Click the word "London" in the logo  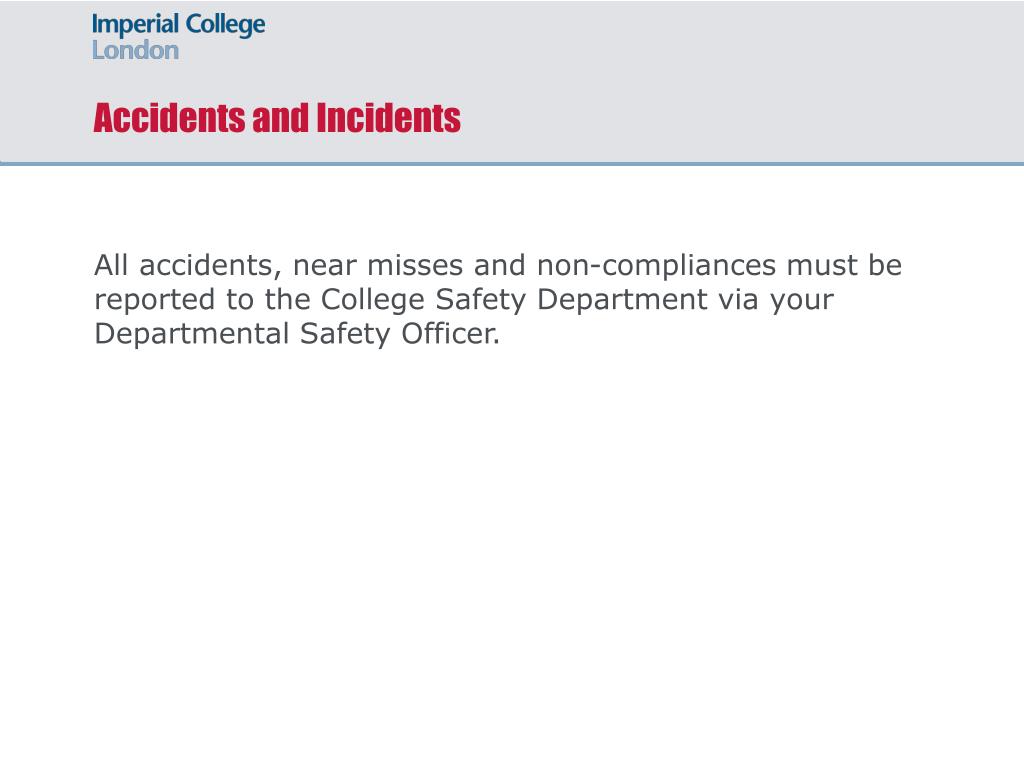pyautogui.click(x=135, y=50)
